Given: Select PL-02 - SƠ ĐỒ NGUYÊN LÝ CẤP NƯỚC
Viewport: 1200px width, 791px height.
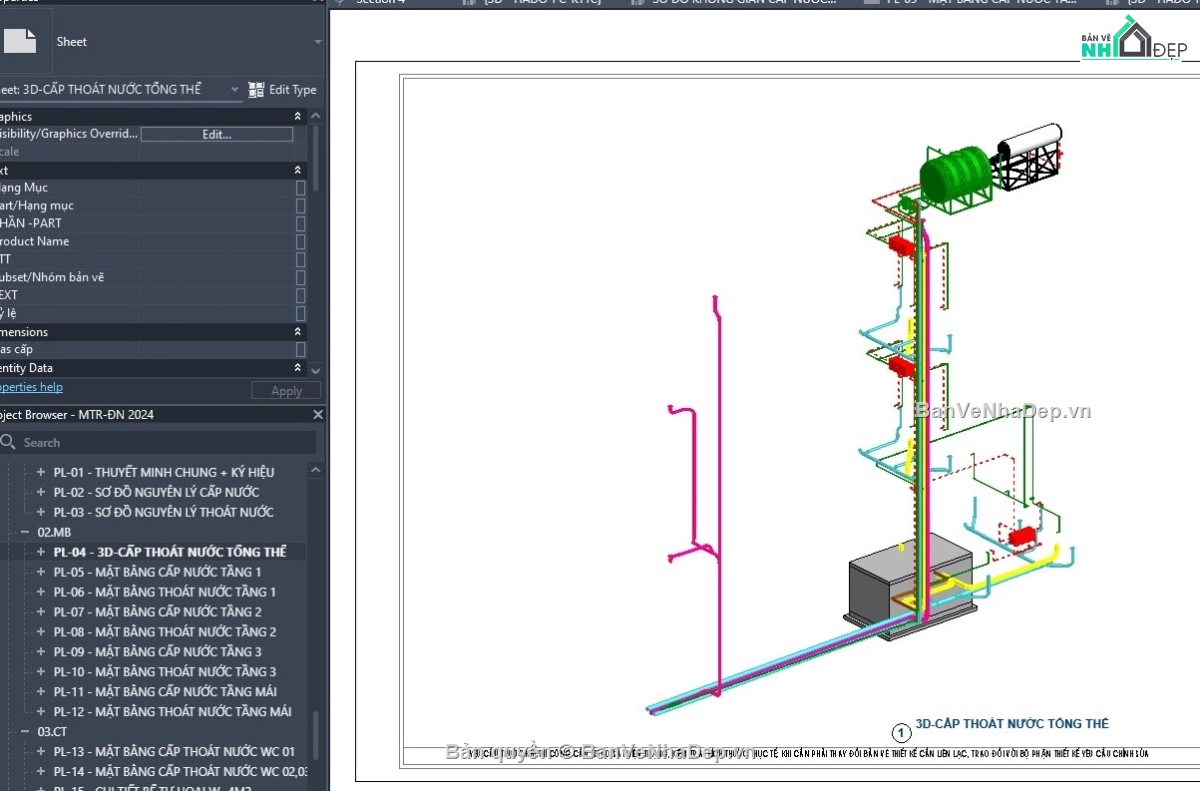Looking at the screenshot, I should [x=157, y=492].
